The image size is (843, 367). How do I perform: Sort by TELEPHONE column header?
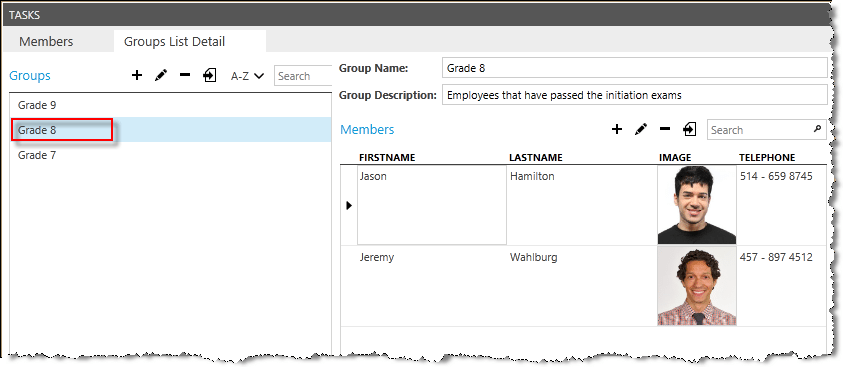pyautogui.click(x=767, y=157)
